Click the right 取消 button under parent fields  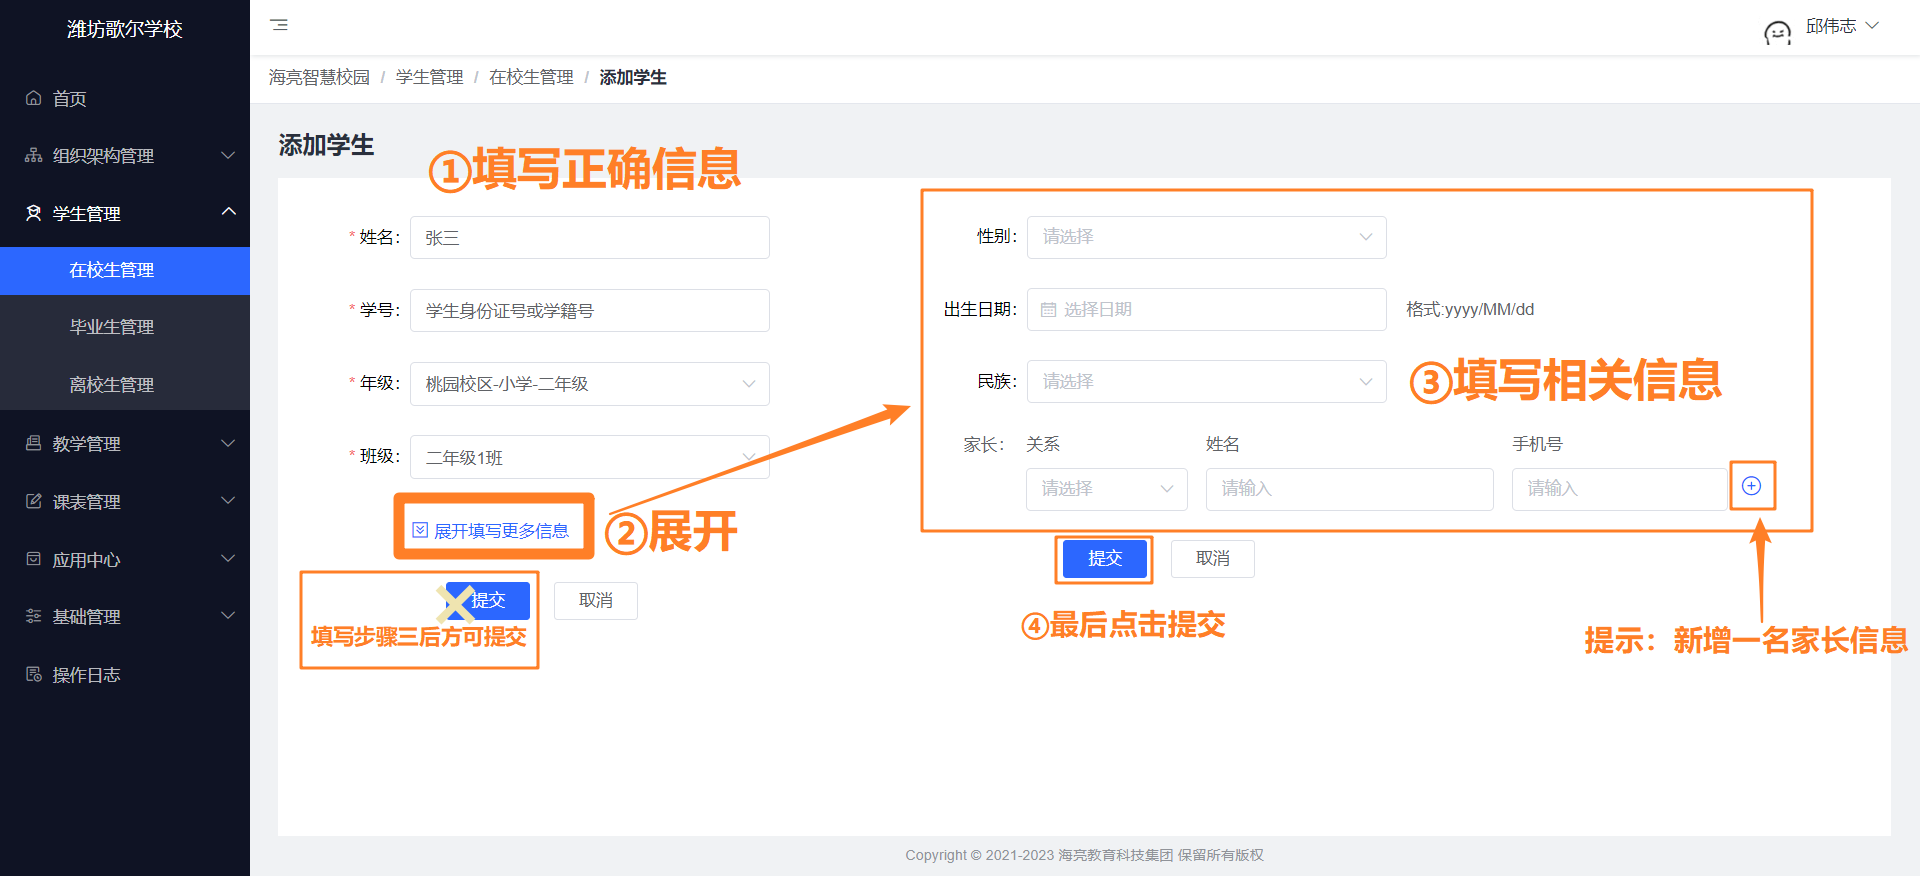click(x=1213, y=558)
